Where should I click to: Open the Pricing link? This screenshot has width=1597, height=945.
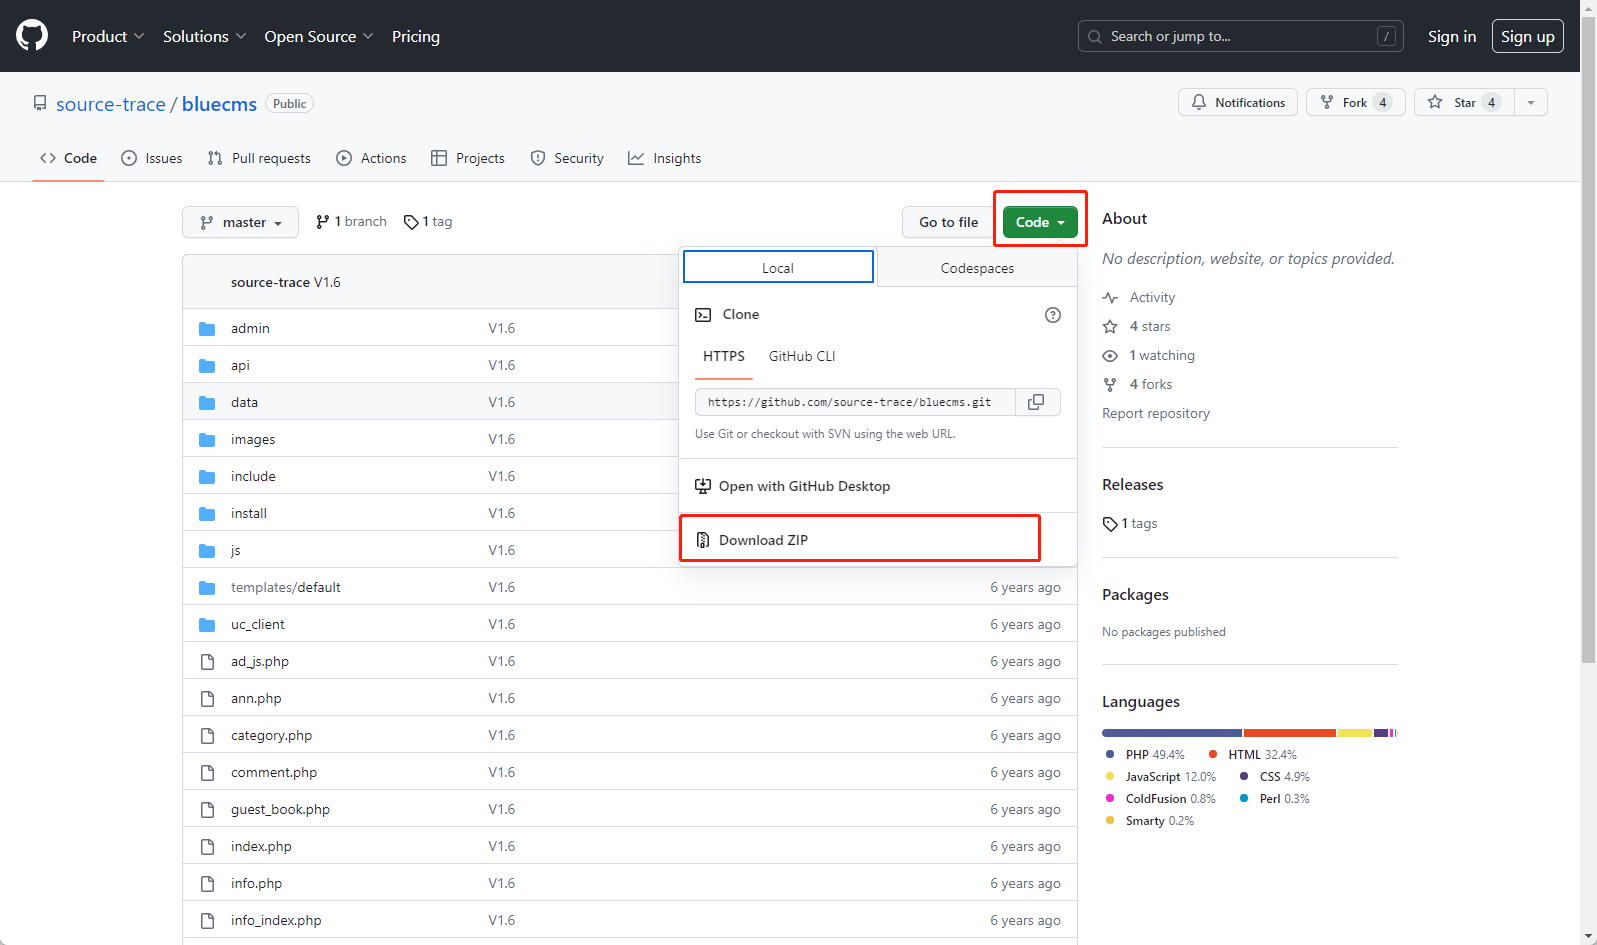tap(416, 36)
